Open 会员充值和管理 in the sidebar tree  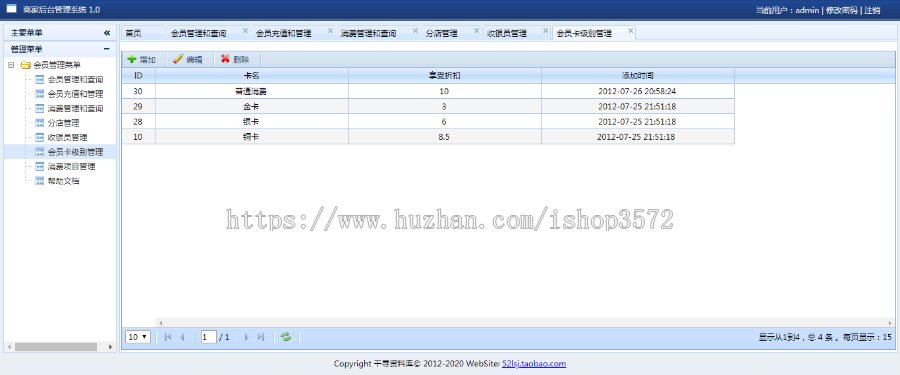pos(75,94)
